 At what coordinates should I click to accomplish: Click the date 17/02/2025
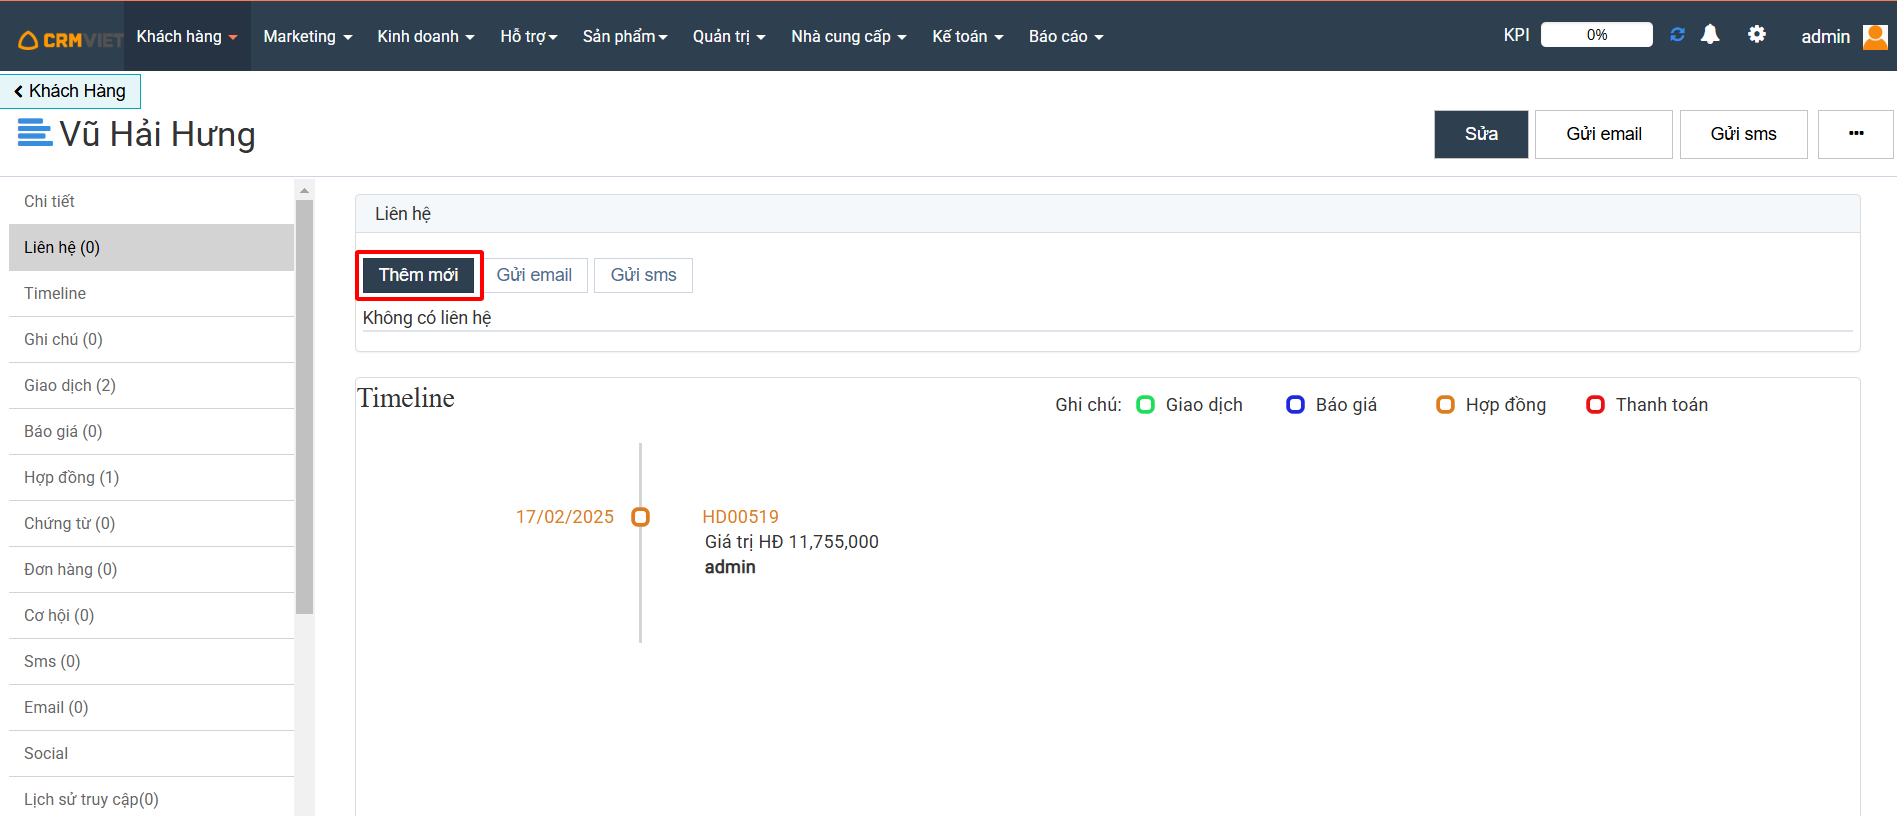(565, 517)
